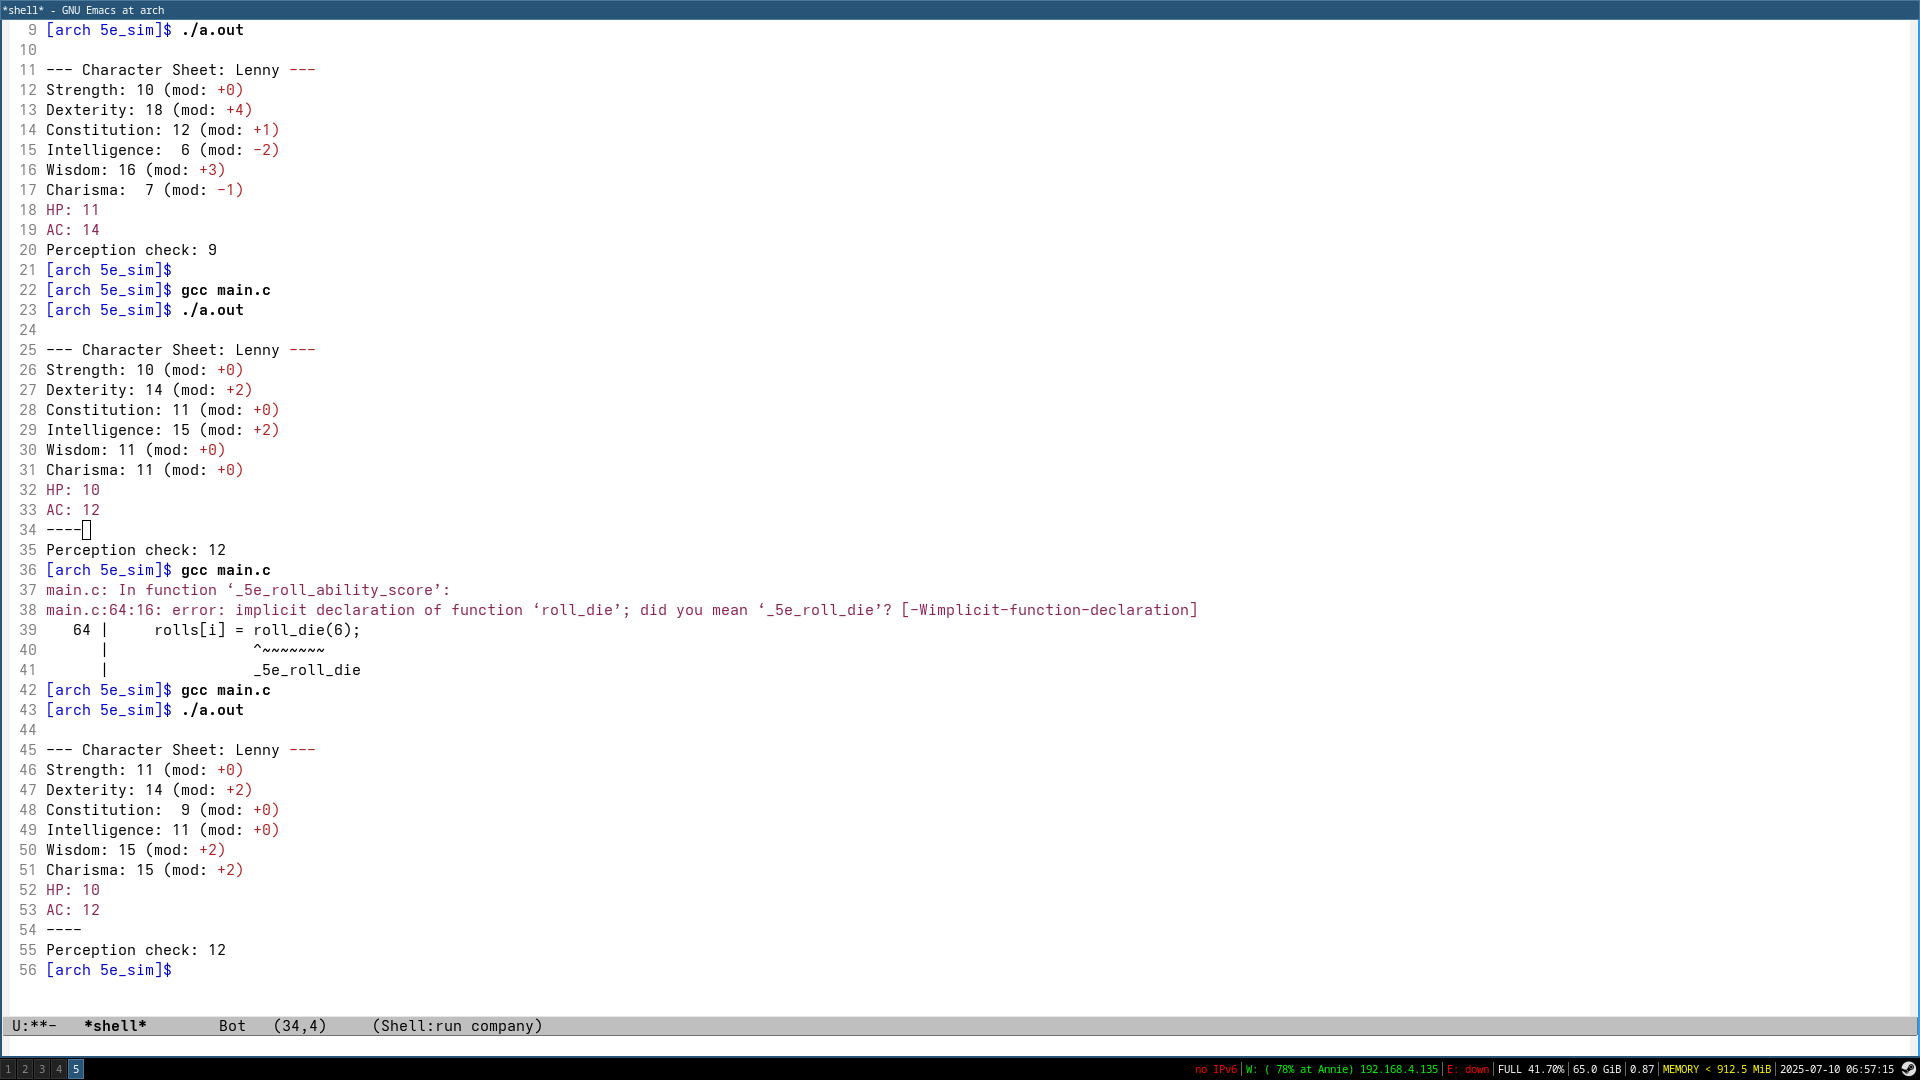Click the Bot position indicator in mode line
Image resolution: width=1920 pixels, height=1080 pixels.
pos(232,1026)
